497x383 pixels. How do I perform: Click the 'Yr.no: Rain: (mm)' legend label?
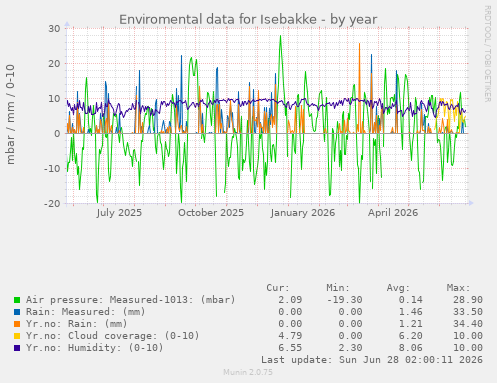[x=77, y=324]
